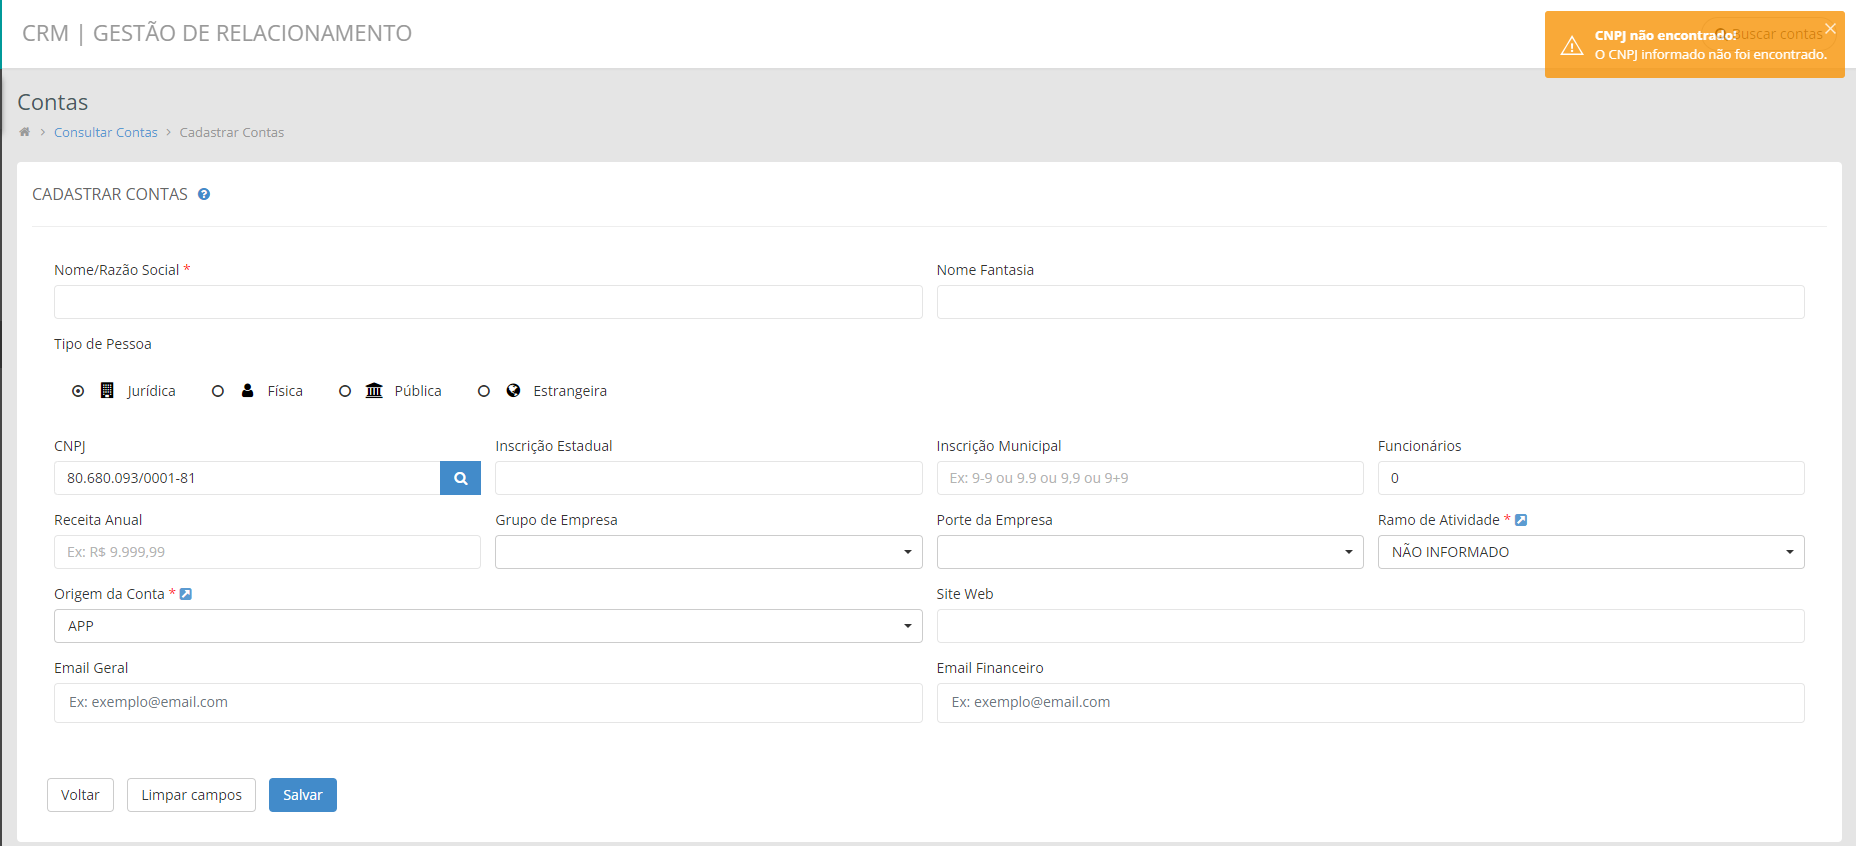Click the globe icon for Estrangeira
This screenshot has height=846, width=1856.
point(513,390)
